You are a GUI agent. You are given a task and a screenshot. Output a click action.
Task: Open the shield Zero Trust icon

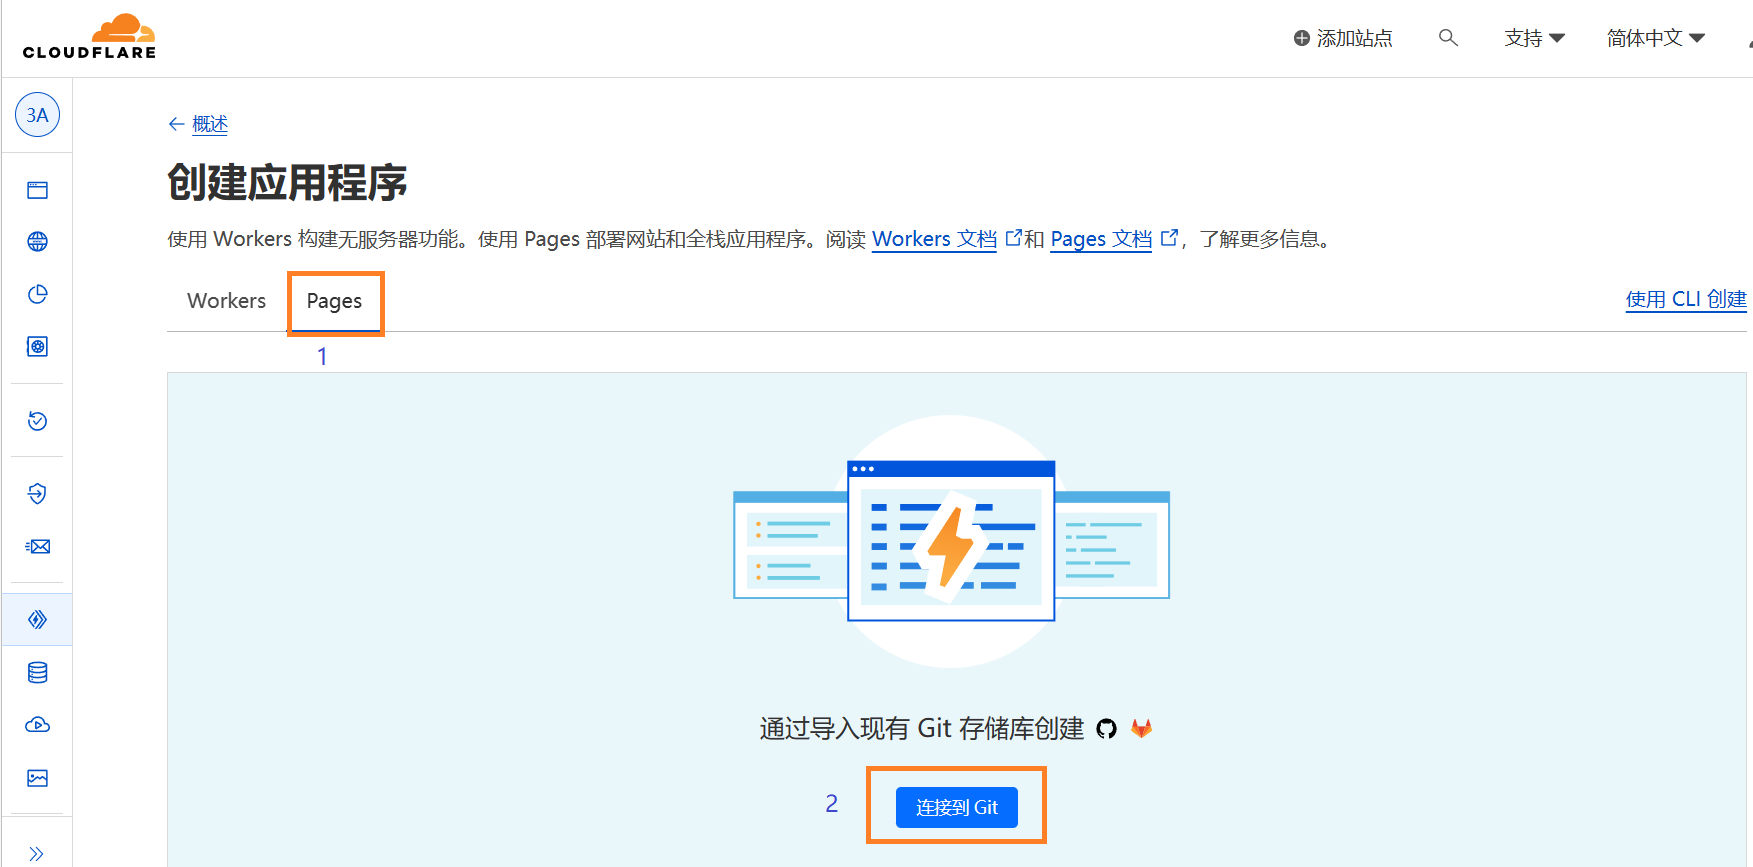point(37,493)
